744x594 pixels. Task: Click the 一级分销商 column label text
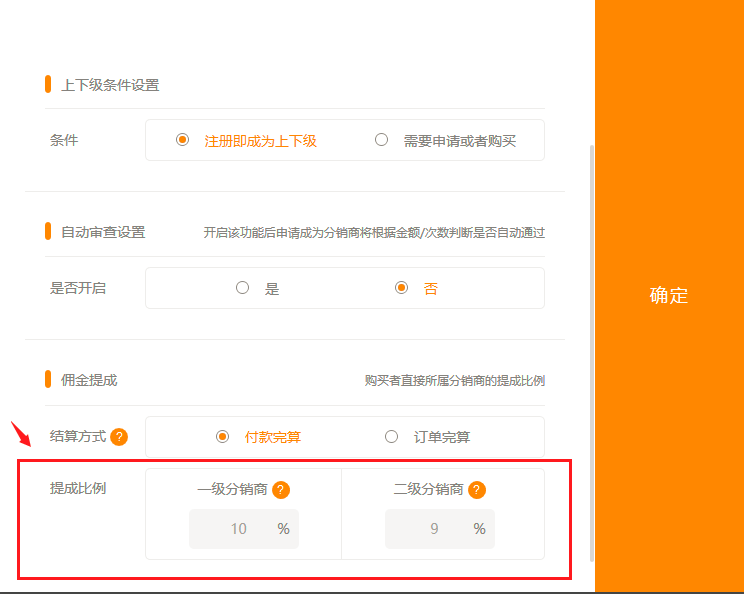point(231,490)
